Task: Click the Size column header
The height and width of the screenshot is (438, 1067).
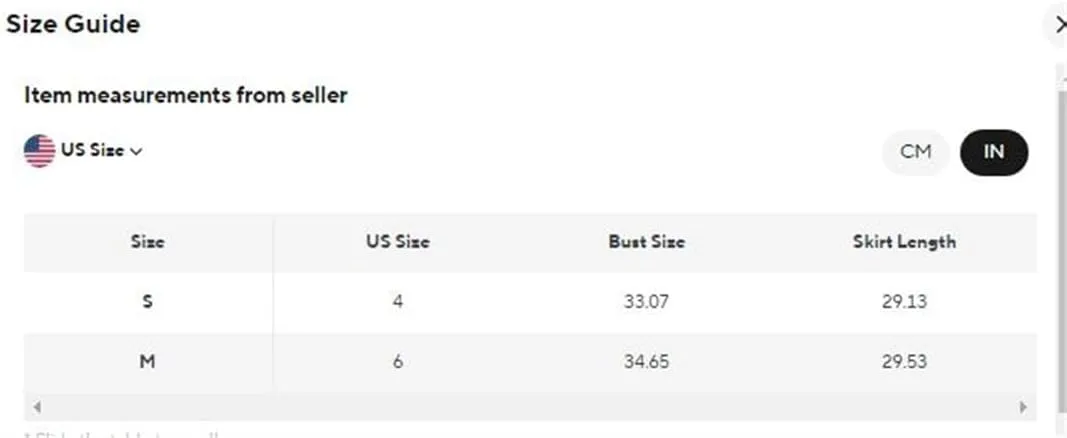Action: (x=148, y=242)
